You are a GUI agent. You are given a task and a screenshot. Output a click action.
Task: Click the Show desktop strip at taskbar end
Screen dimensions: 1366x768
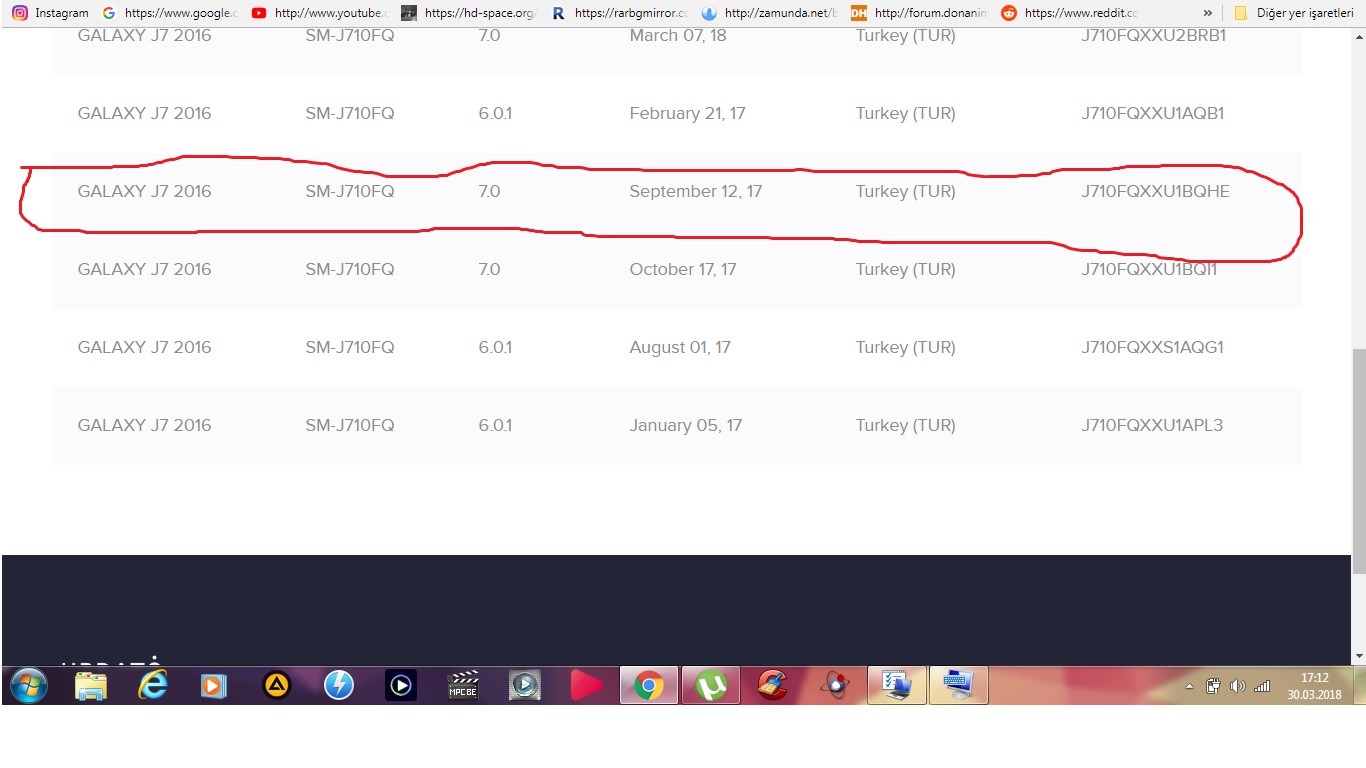[1359, 686]
